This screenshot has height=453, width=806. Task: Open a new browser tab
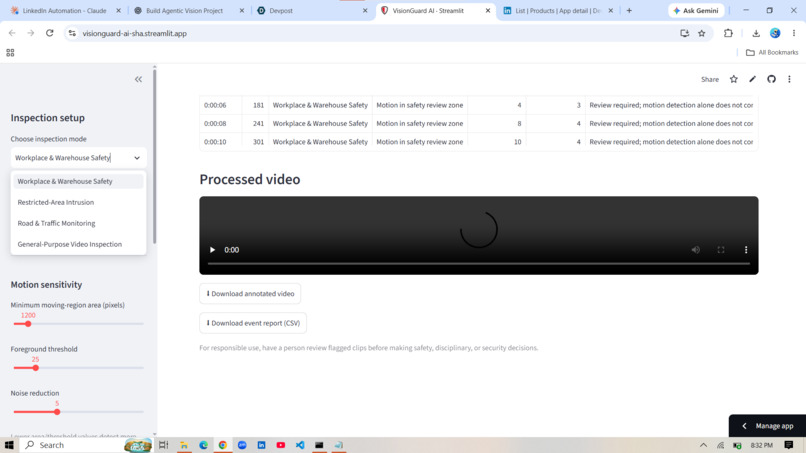point(629,10)
